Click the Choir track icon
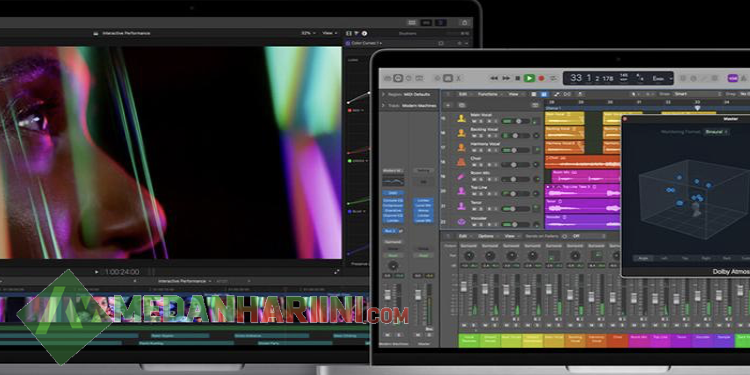This screenshot has width=750, height=375. pyautogui.click(x=461, y=162)
